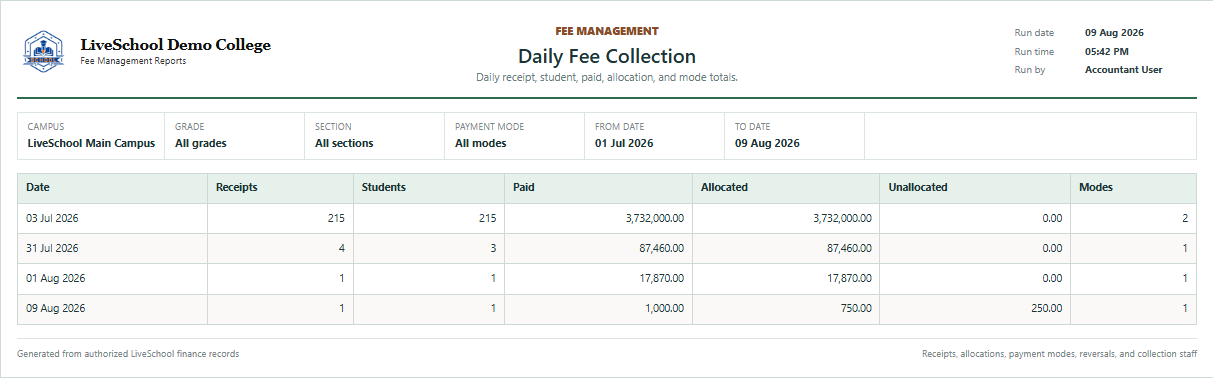The image size is (1214, 378).
Task: Click the Fee Management Reports subtitle
Action: click(x=133, y=61)
